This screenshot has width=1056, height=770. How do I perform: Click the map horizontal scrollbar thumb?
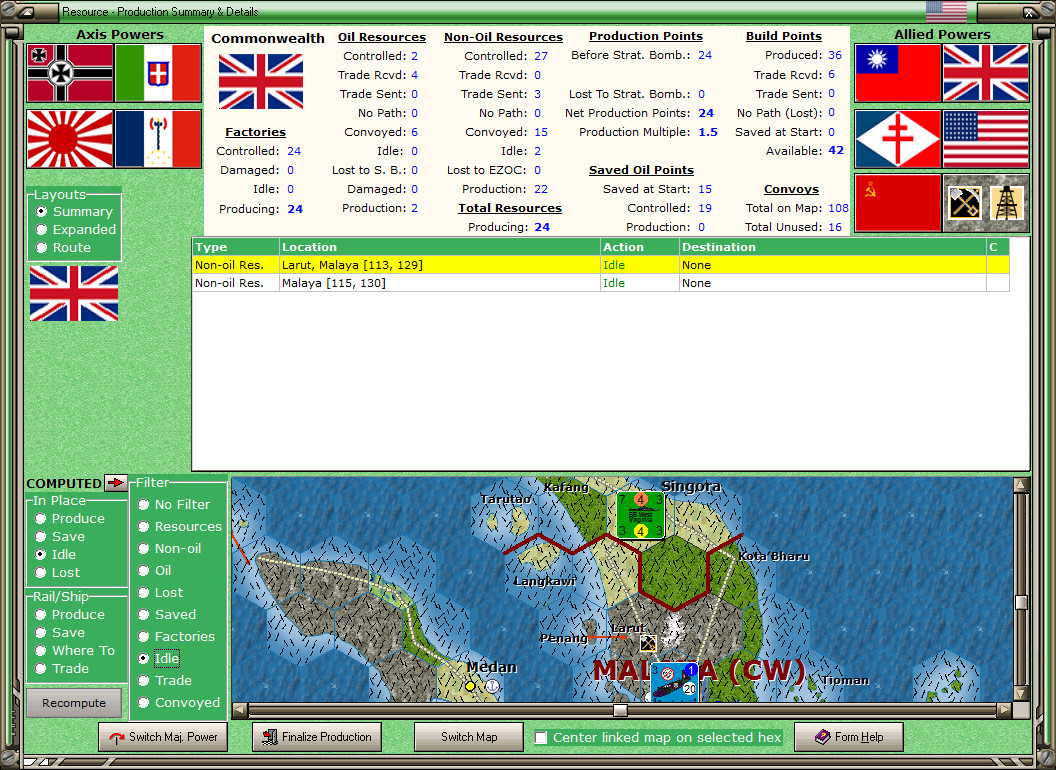click(620, 710)
